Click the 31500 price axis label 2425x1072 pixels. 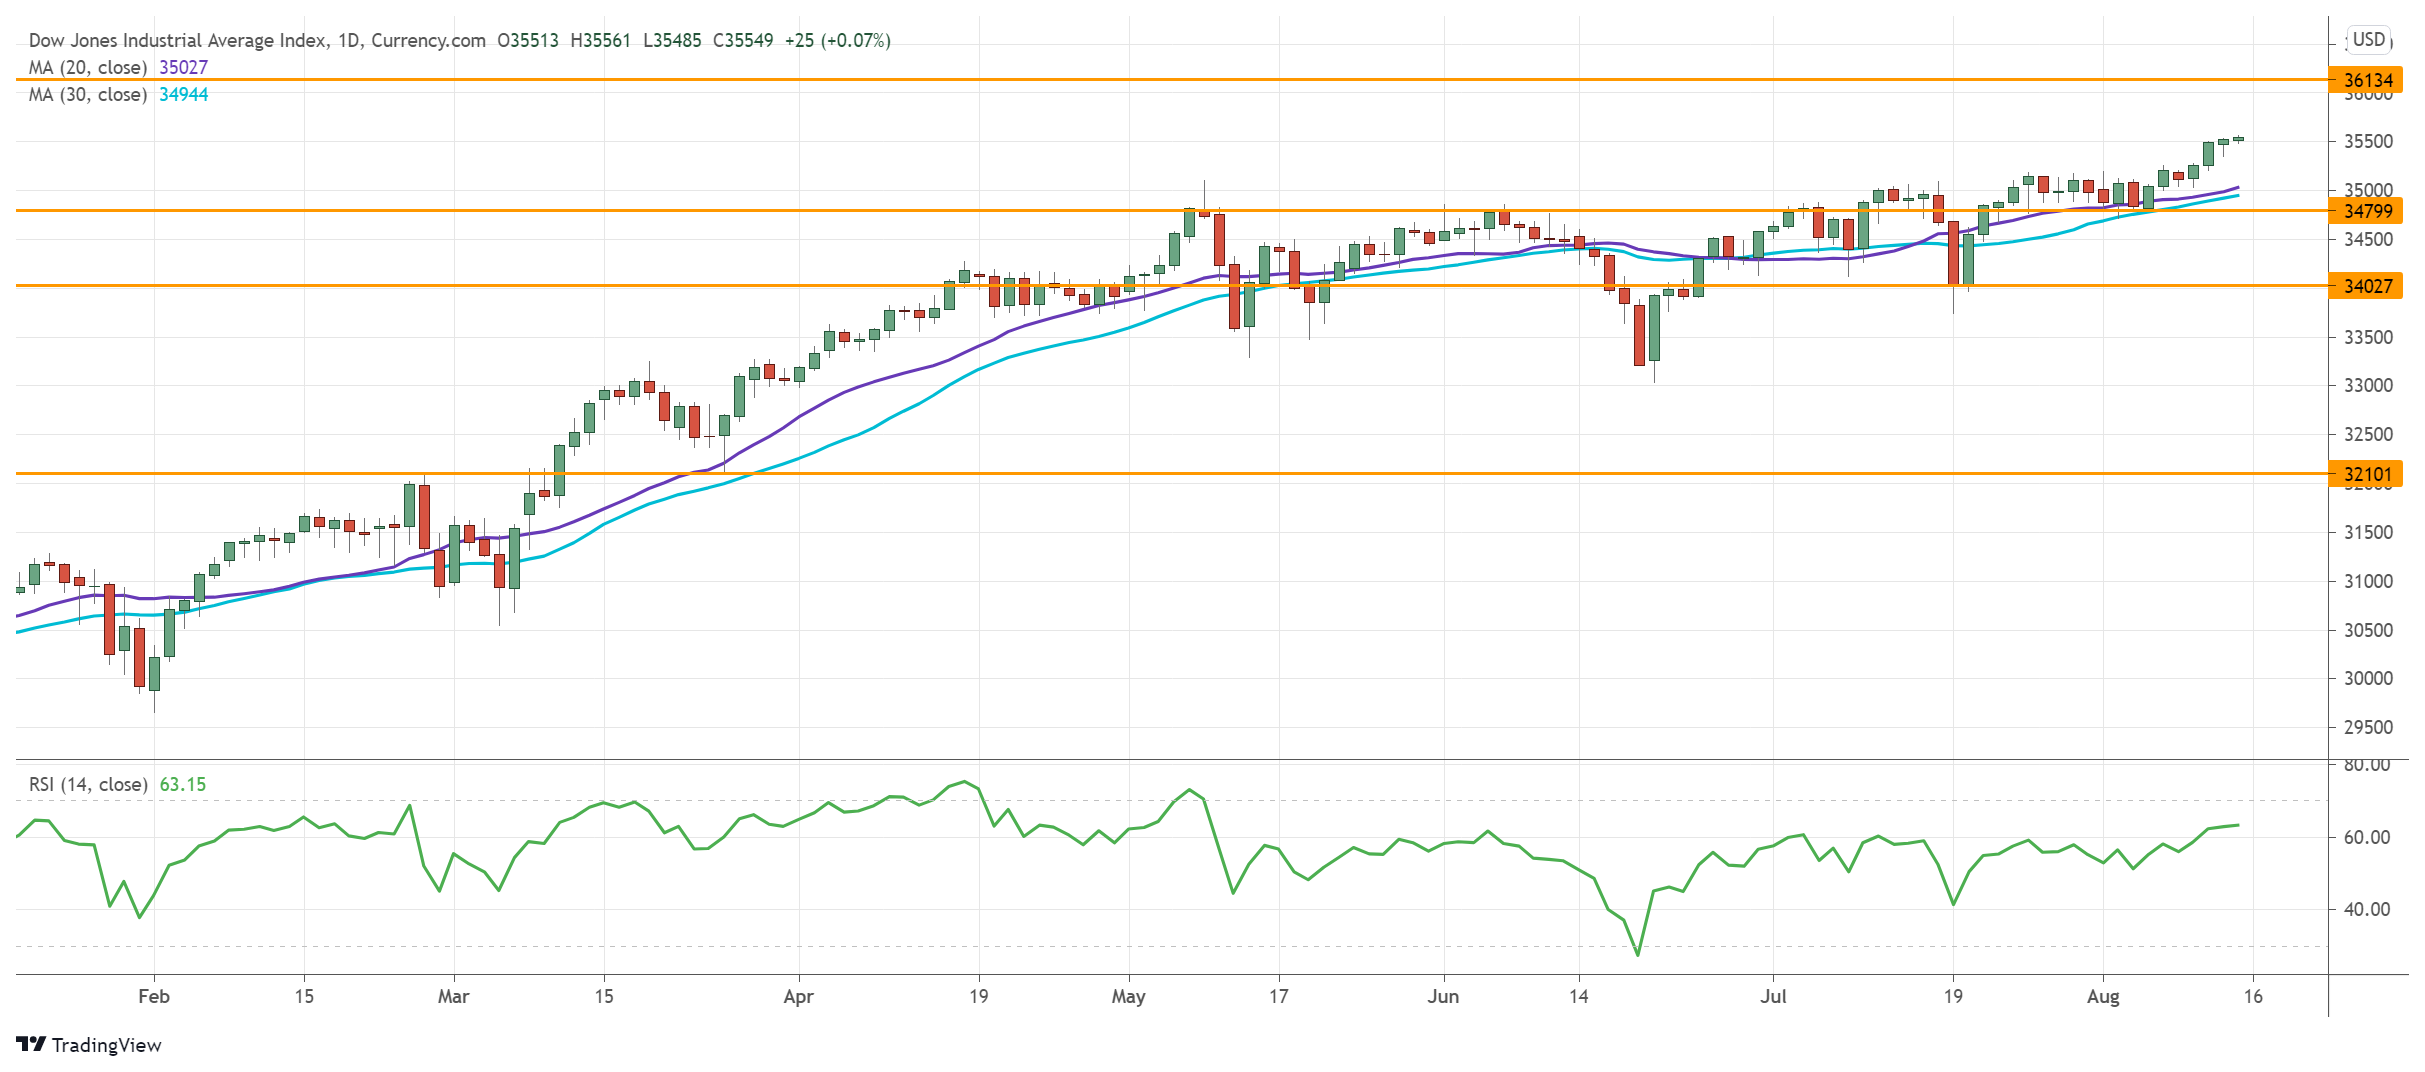coord(2369,532)
